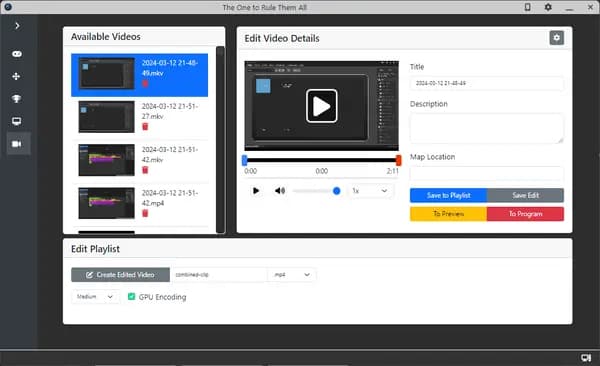This screenshot has height=366, width=600.
Task: Open the monitor display sidebar section
Action: point(16,121)
